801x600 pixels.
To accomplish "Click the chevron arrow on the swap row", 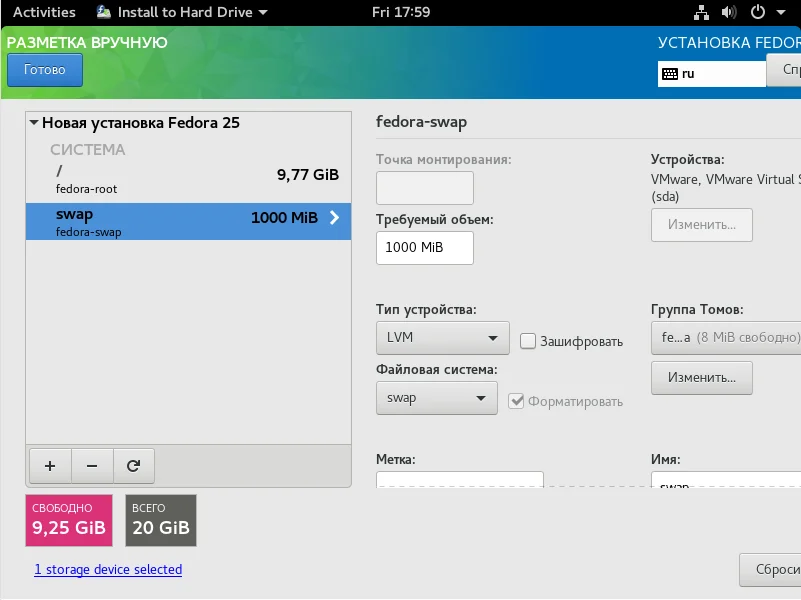I will point(334,218).
